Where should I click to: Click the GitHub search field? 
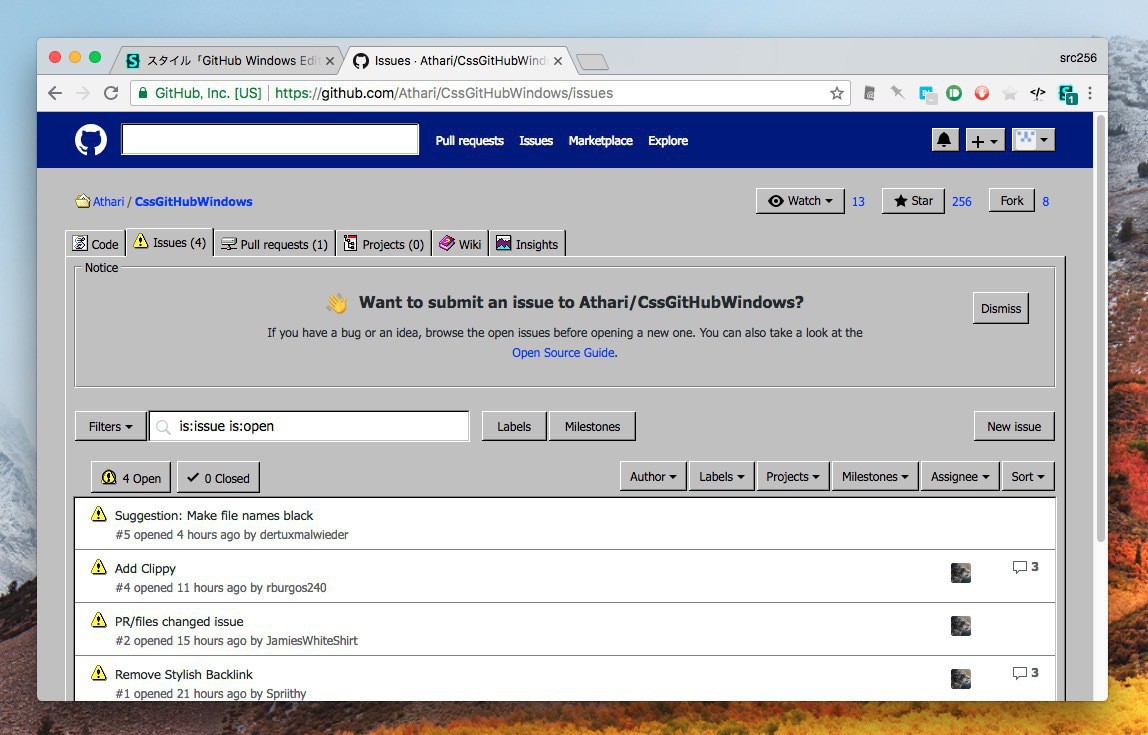(x=270, y=139)
